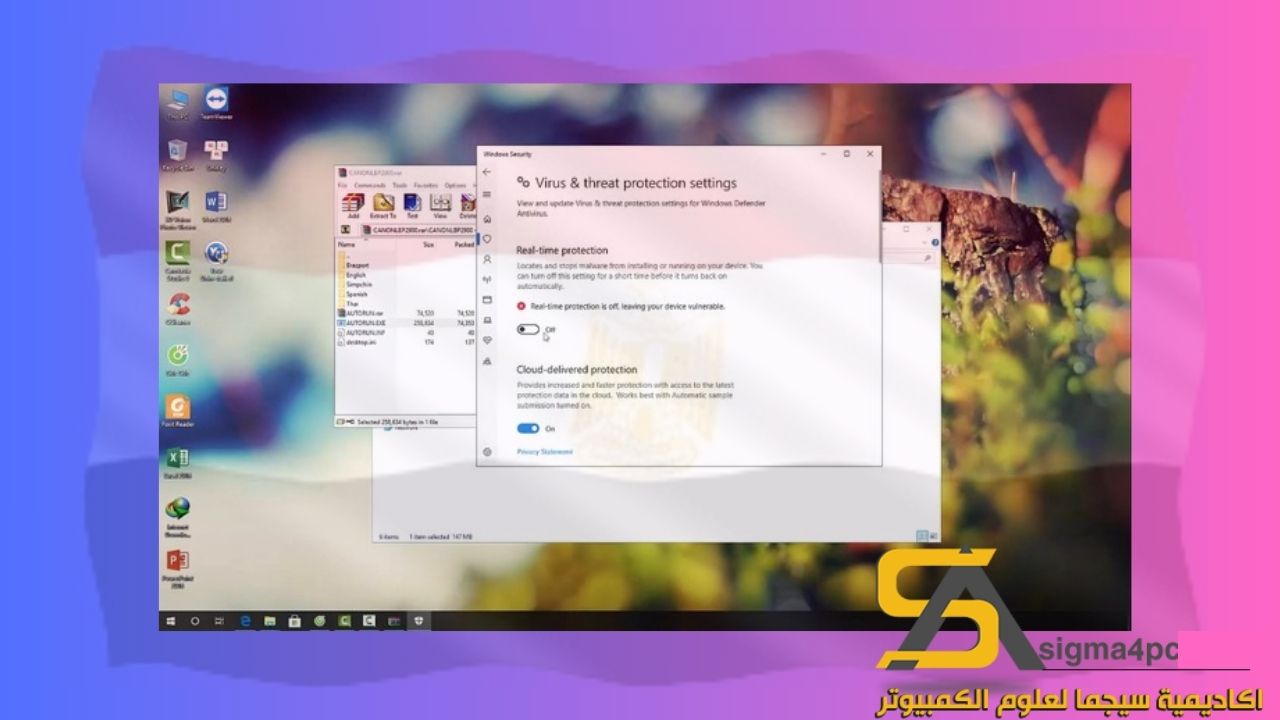Open Firewall & network protection sidebar icon
The image size is (1280, 720).
[x=487, y=279]
